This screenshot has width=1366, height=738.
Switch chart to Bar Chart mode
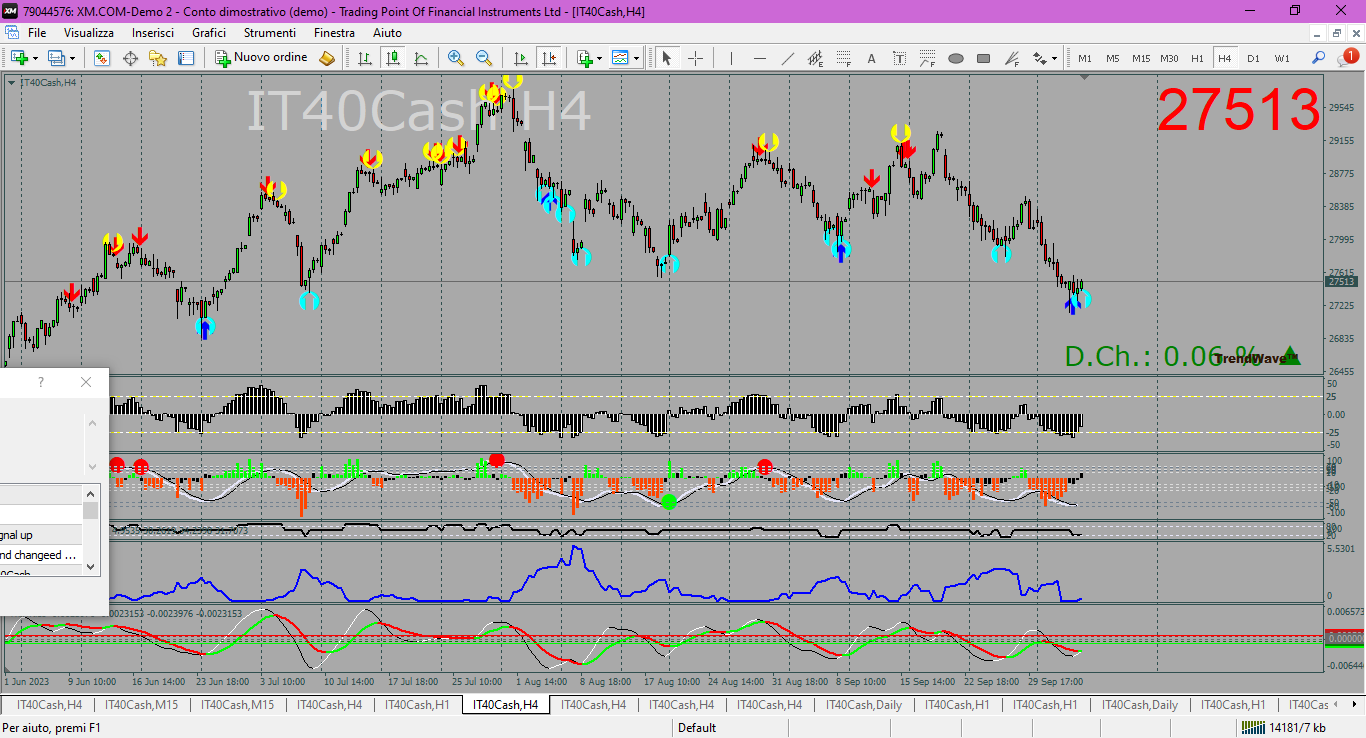pos(365,58)
